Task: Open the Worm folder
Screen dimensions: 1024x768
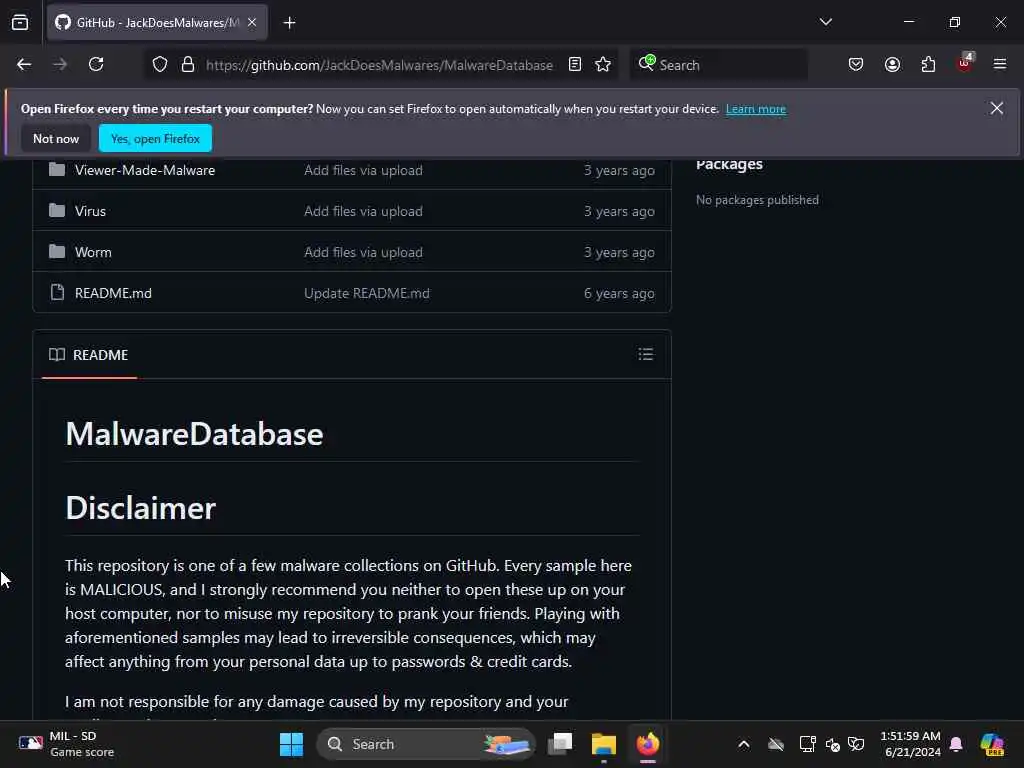Action: (x=93, y=252)
